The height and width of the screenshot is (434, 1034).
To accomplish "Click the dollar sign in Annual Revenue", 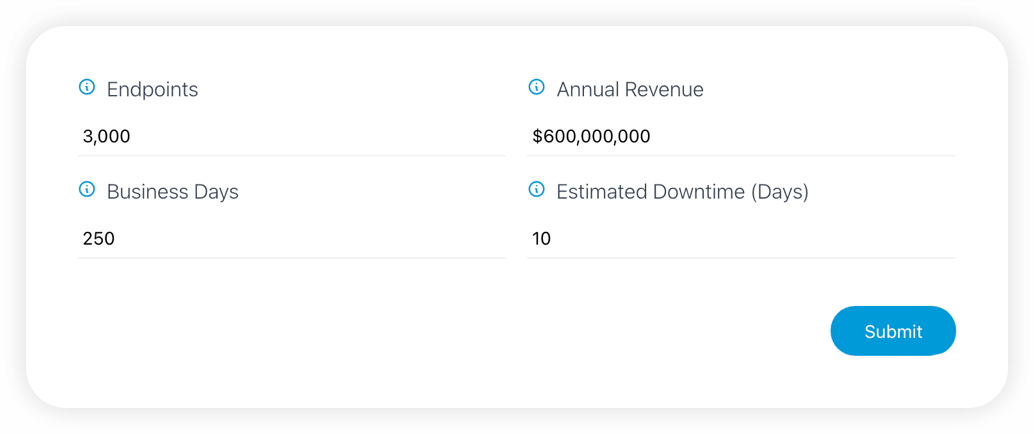I will click(x=537, y=137).
